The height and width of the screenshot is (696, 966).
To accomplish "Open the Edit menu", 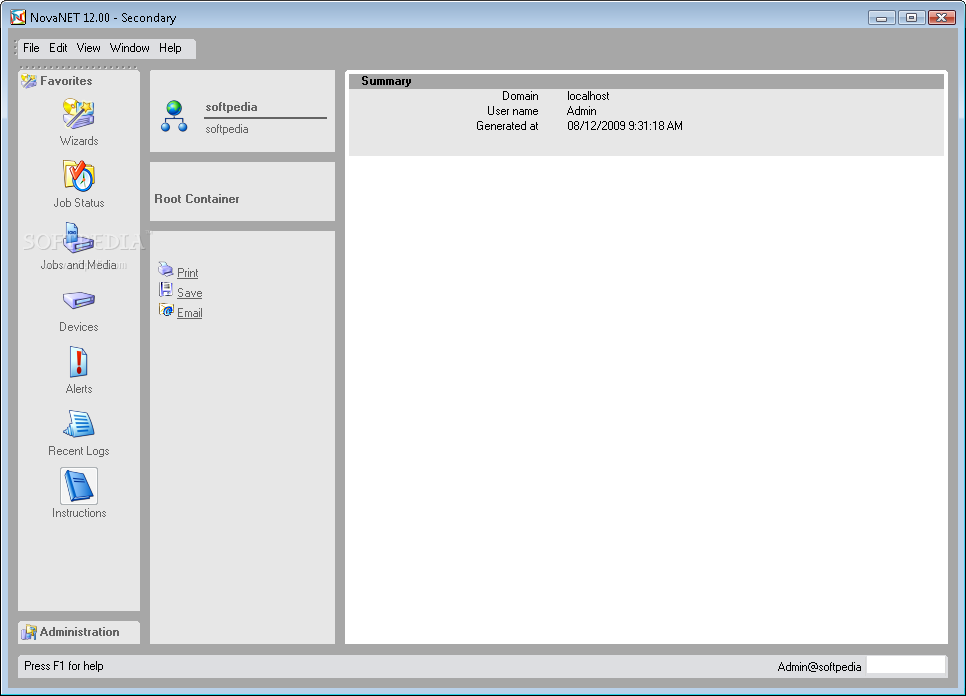I will tap(58, 48).
